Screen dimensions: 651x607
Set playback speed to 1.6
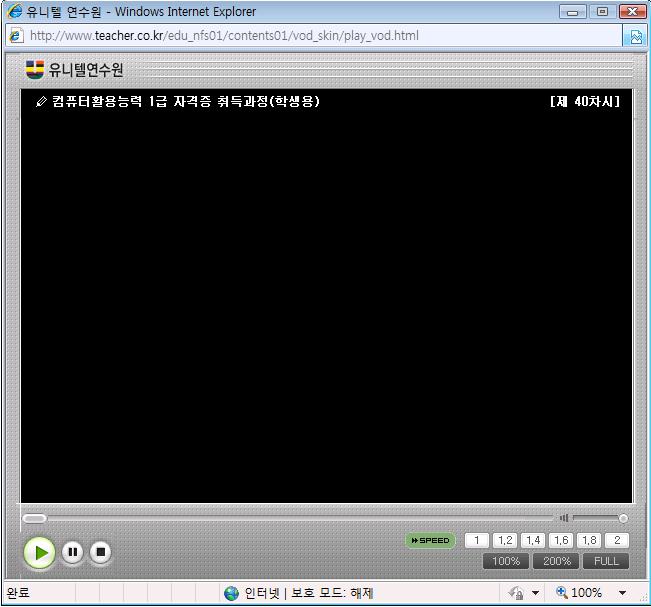(561, 540)
